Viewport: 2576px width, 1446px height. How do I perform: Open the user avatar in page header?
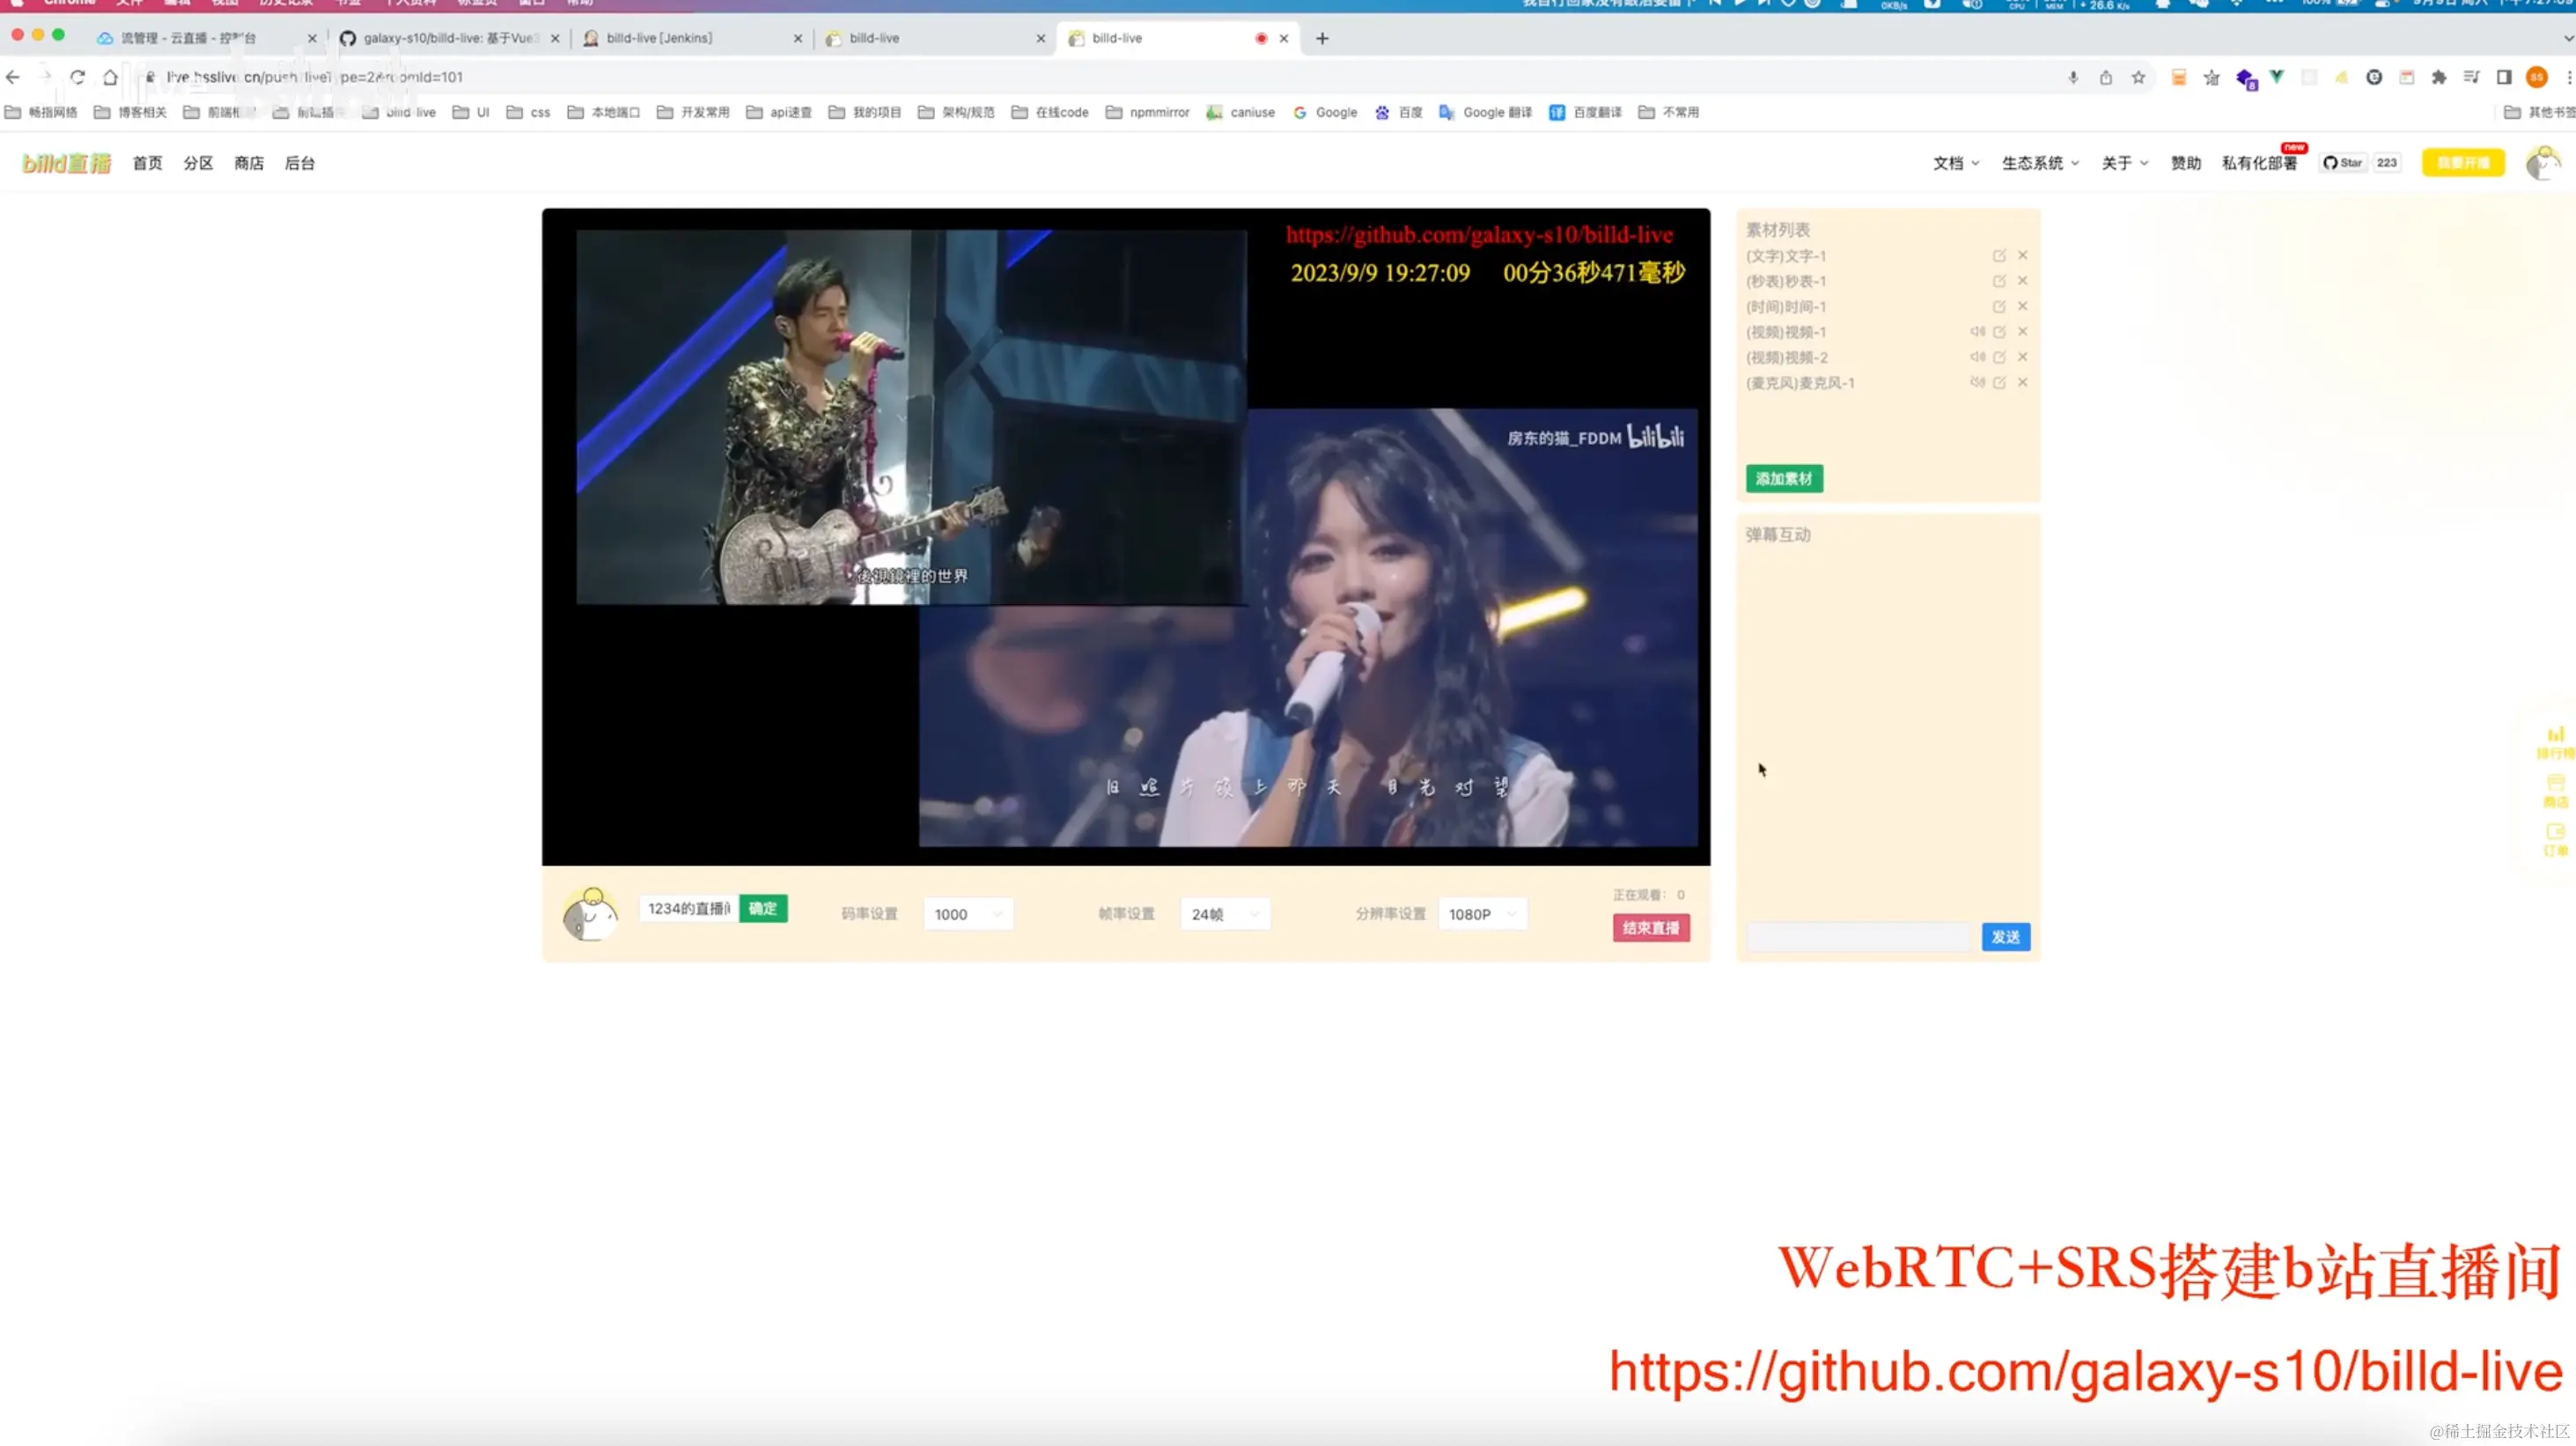tap(2543, 163)
